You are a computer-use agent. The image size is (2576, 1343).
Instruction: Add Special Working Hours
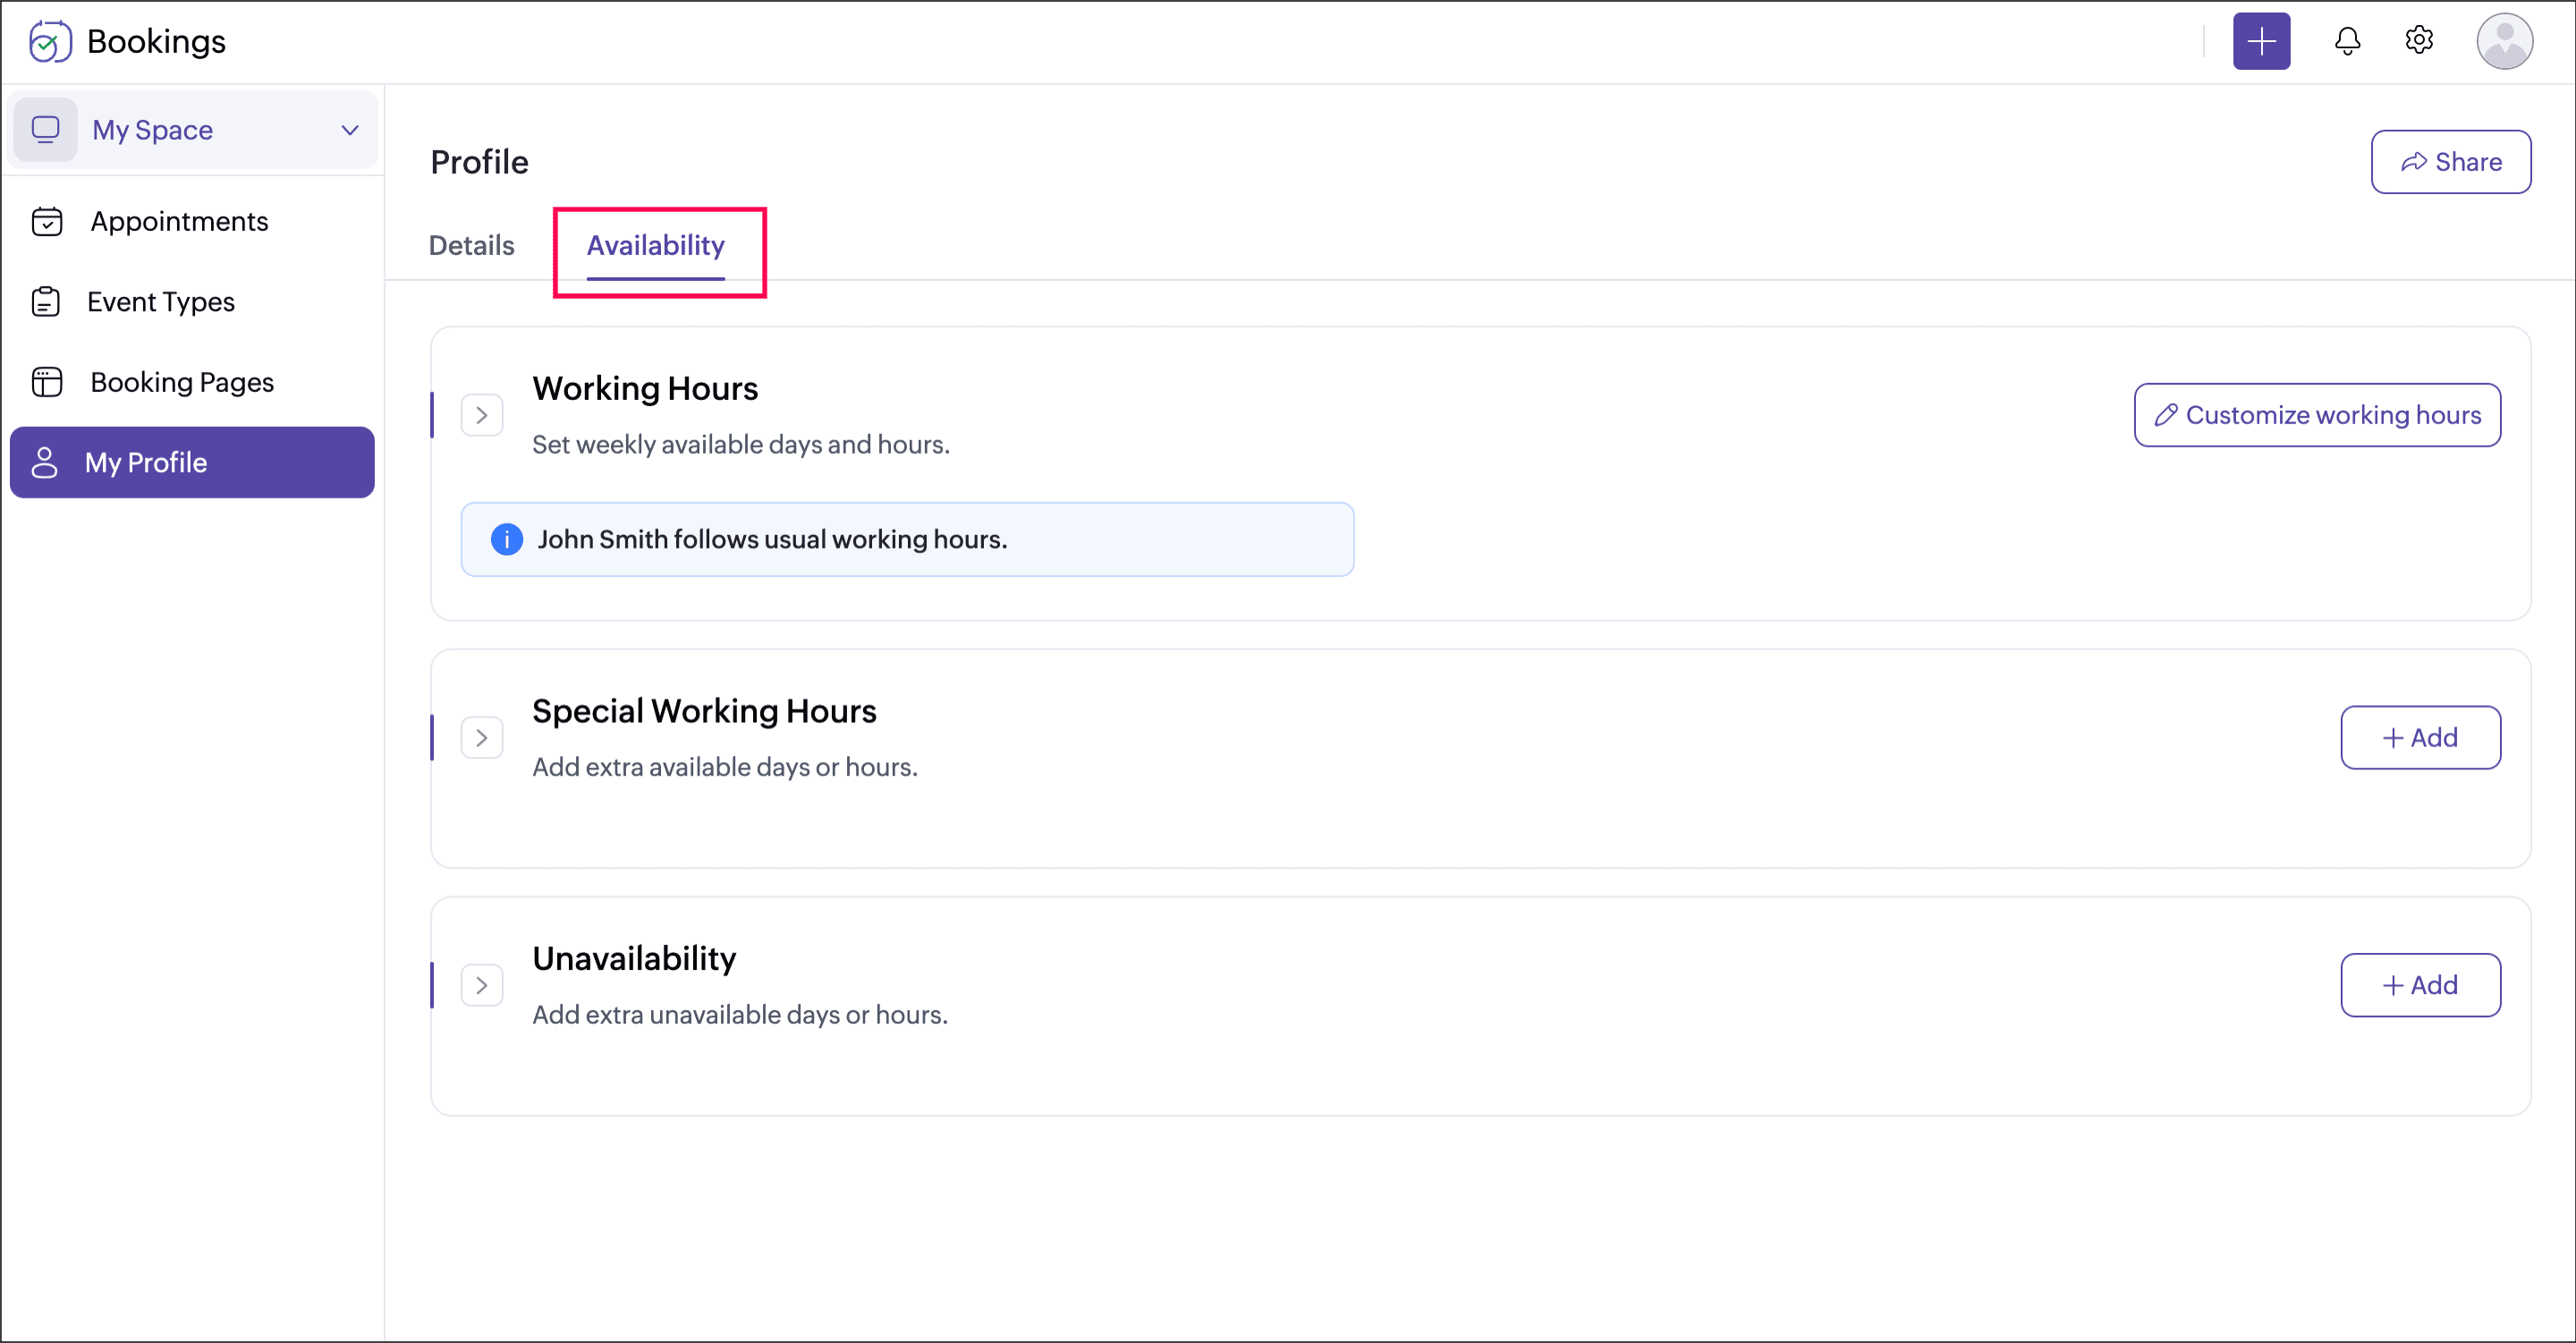coord(2420,738)
